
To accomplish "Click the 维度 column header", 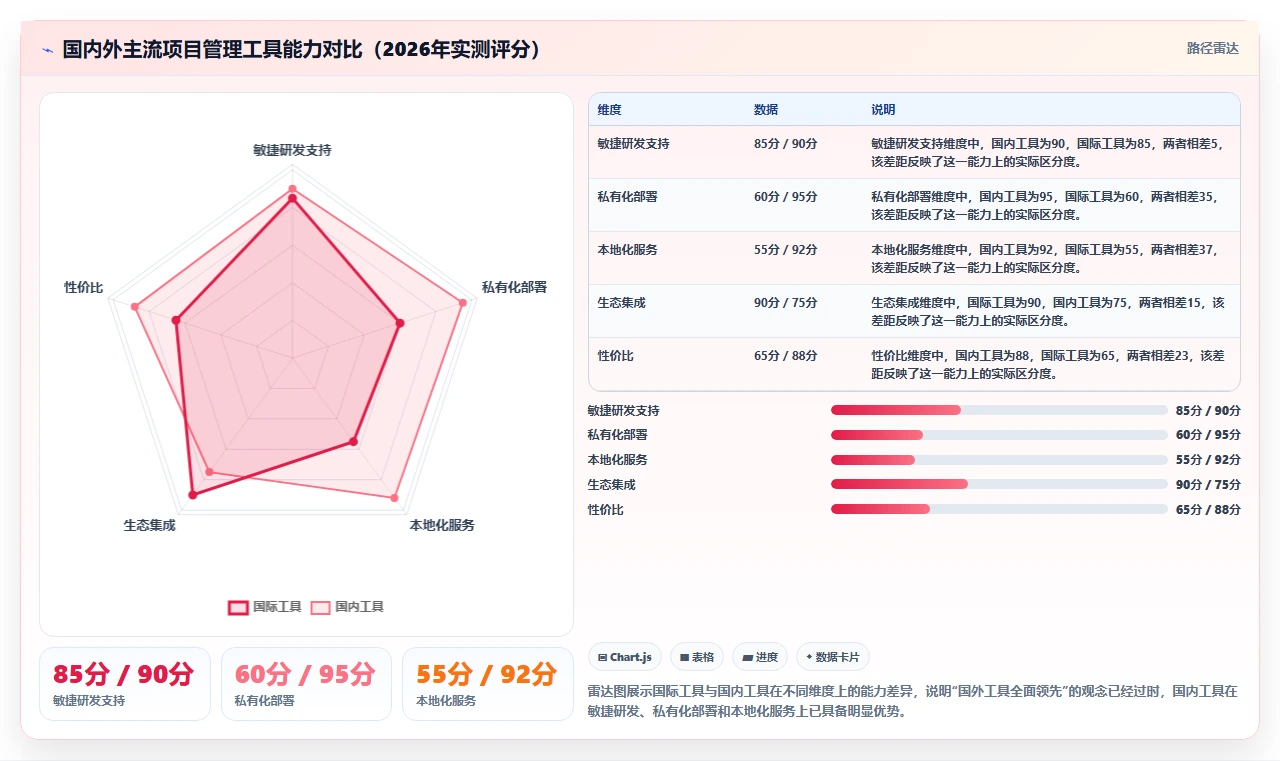I will pyautogui.click(x=610, y=109).
